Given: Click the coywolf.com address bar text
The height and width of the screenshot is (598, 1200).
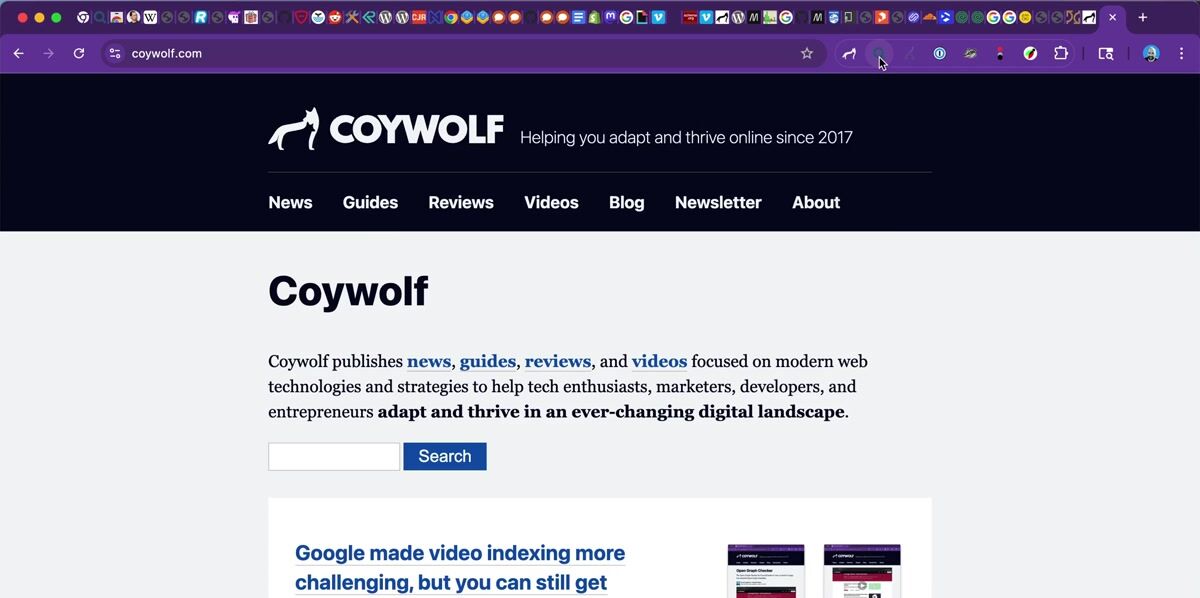Looking at the screenshot, I should (x=167, y=53).
